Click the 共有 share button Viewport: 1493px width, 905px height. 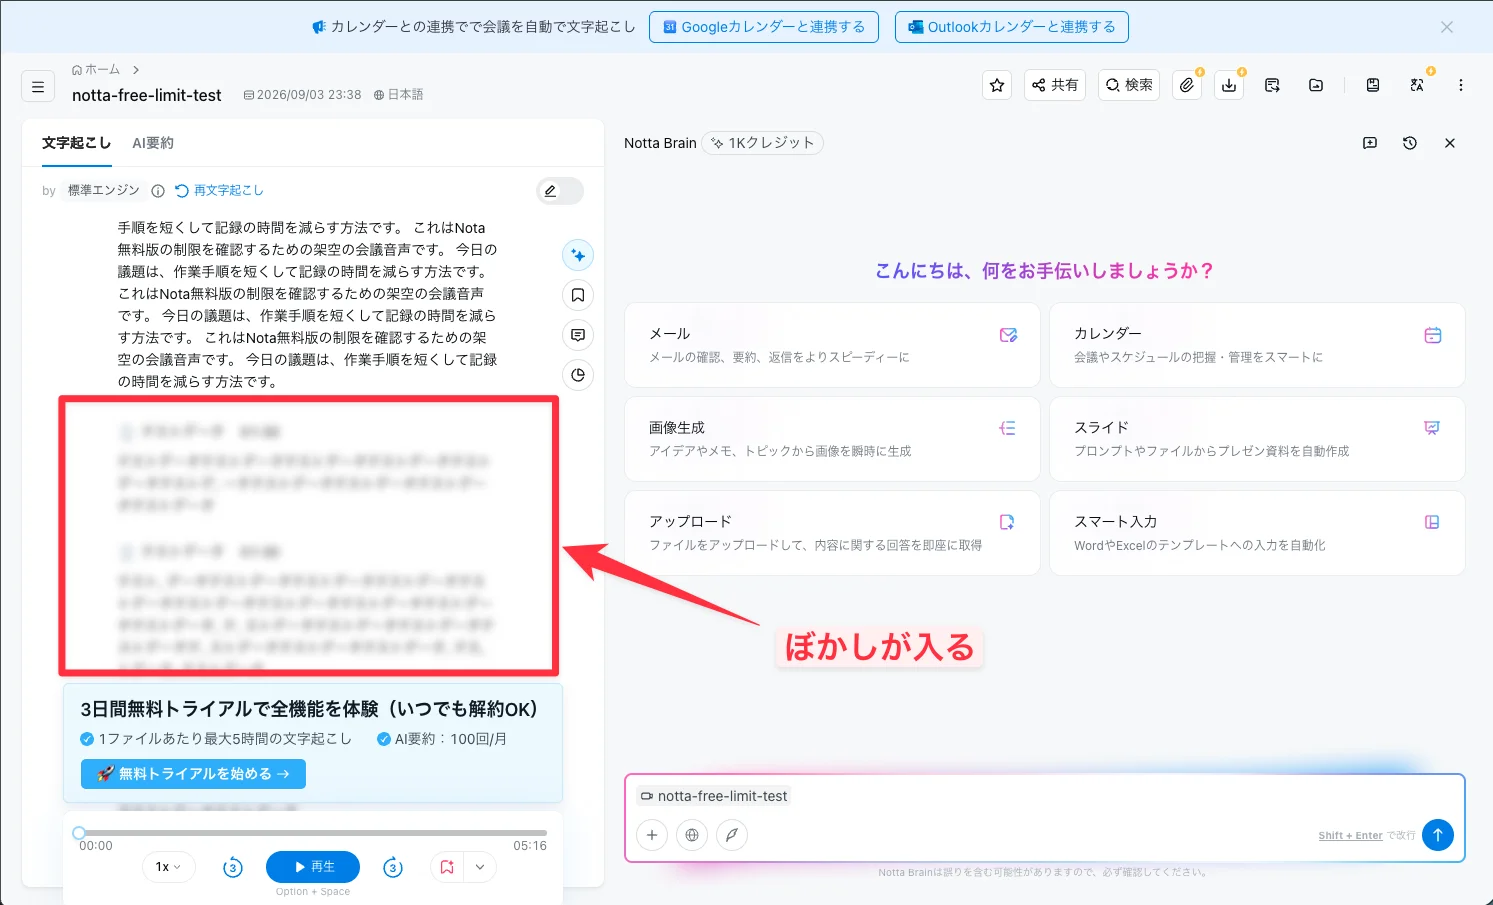click(1055, 85)
